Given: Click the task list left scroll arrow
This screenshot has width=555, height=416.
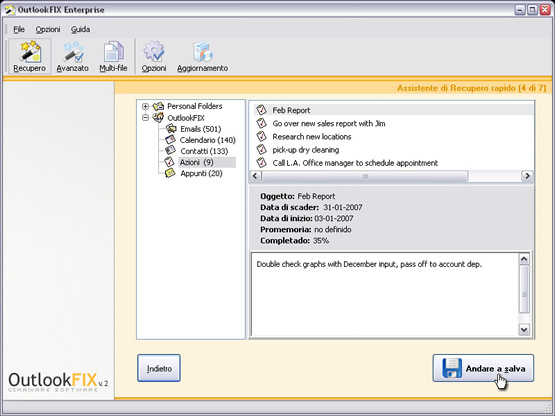Looking at the screenshot, I should tap(255, 176).
